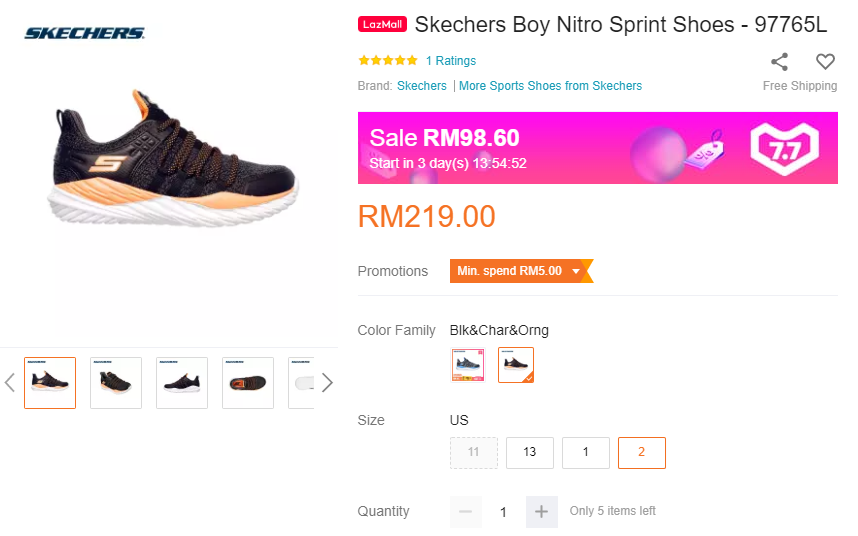
Task: Add product to wishlist with heart icon
Action: (x=825, y=62)
